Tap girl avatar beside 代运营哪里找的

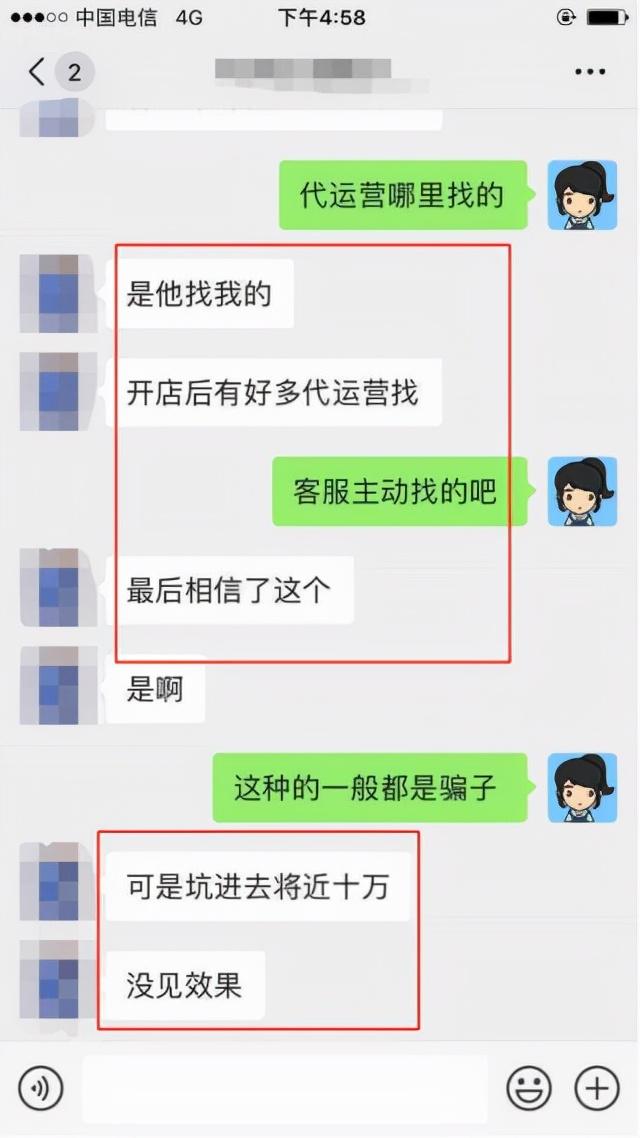pyautogui.click(x=582, y=195)
